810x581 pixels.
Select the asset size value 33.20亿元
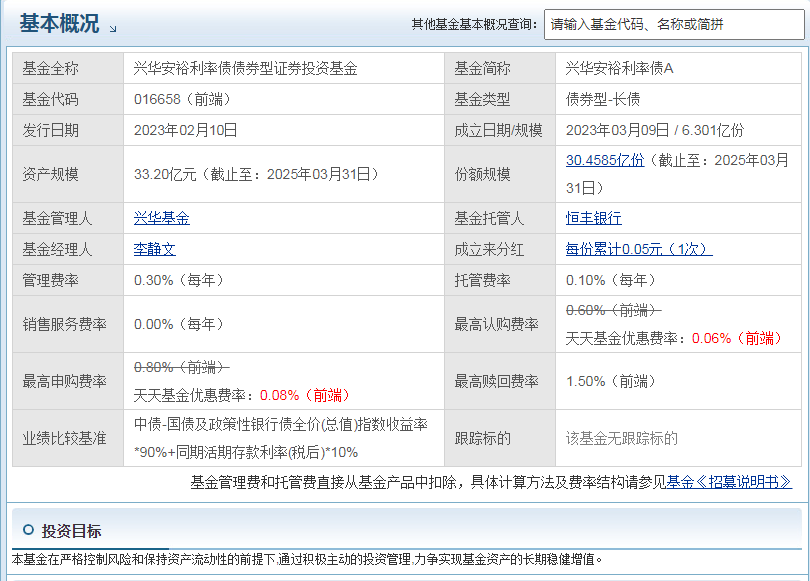tap(165, 174)
